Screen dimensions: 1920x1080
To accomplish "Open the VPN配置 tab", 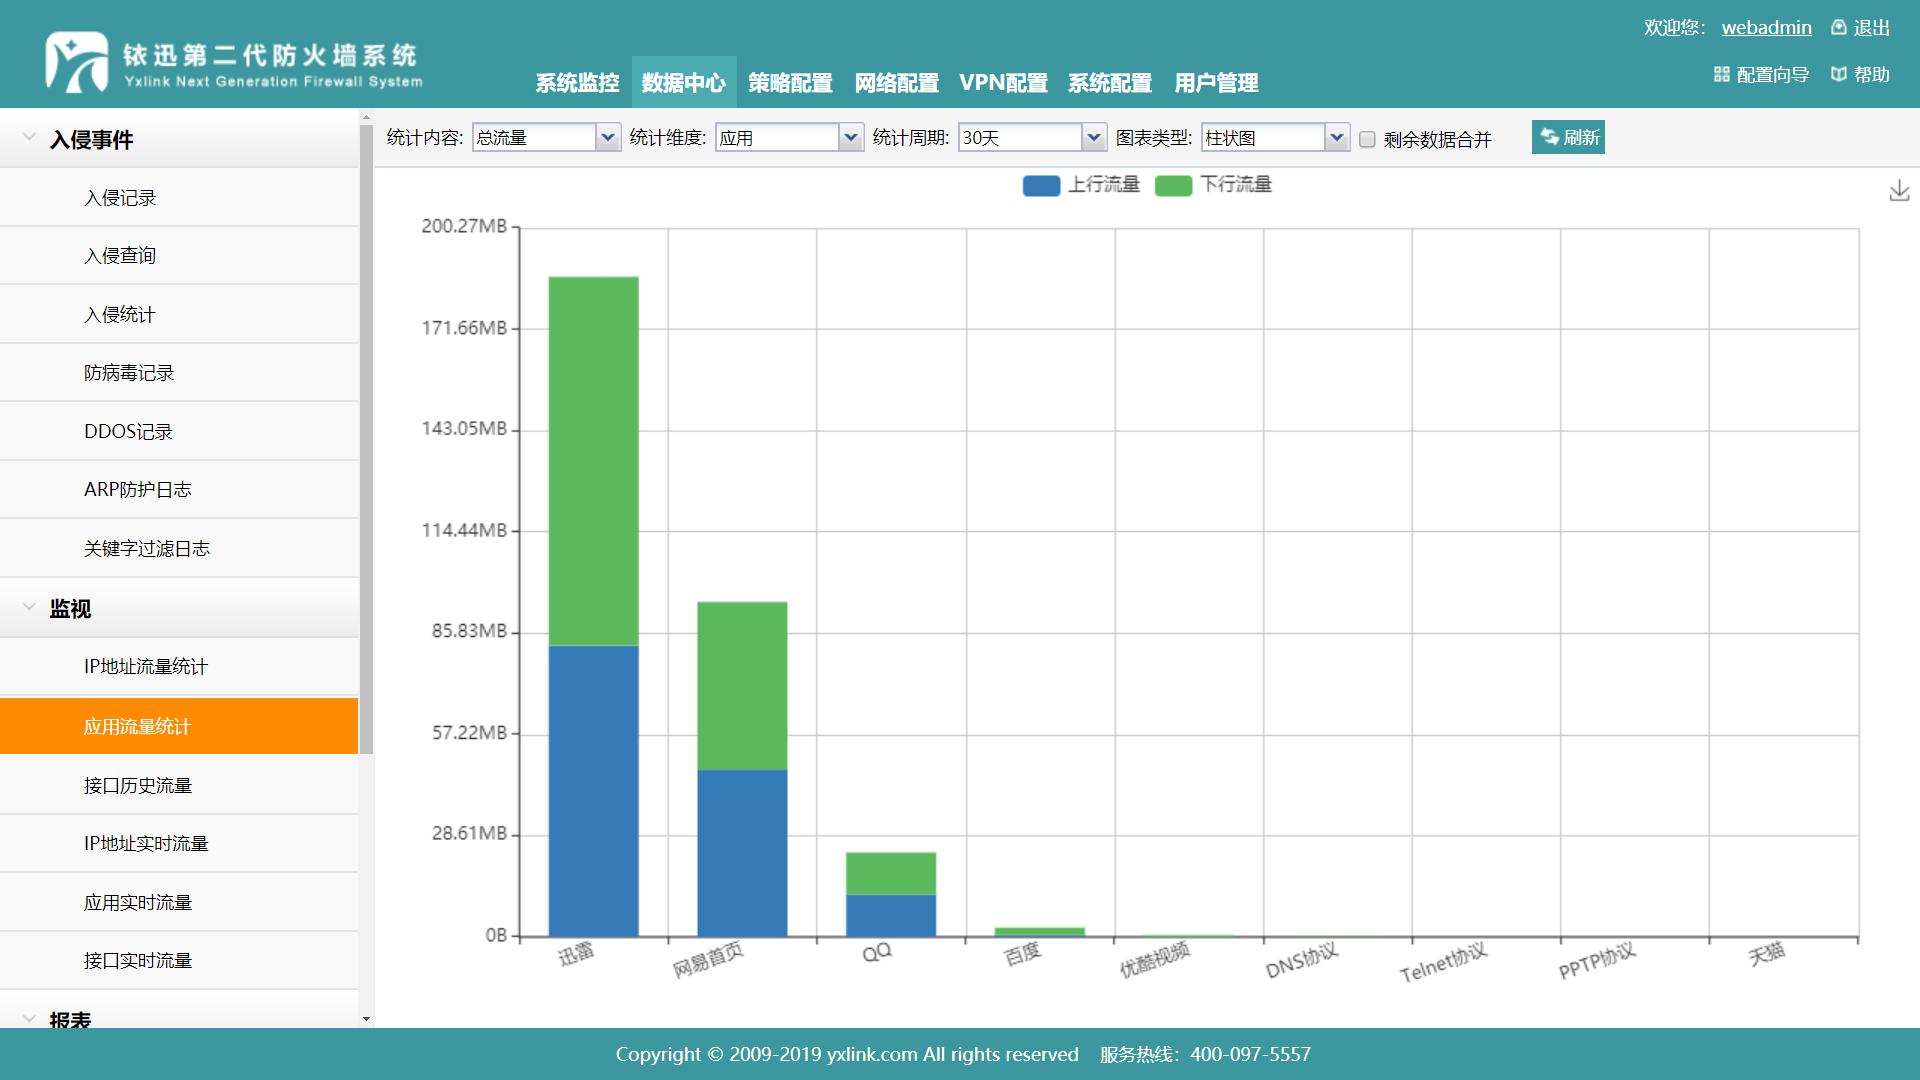I will (1003, 83).
